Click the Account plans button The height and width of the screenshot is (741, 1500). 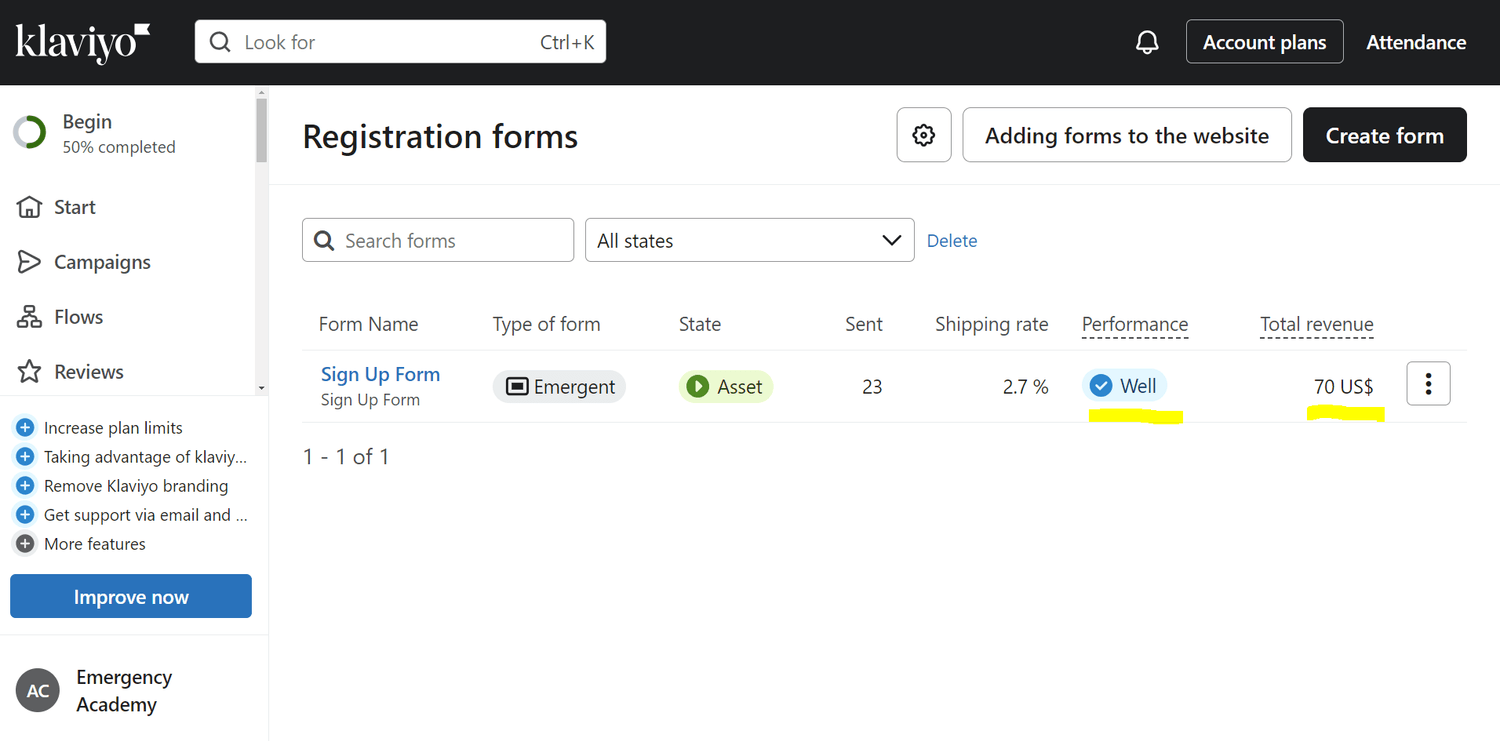coord(1264,42)
